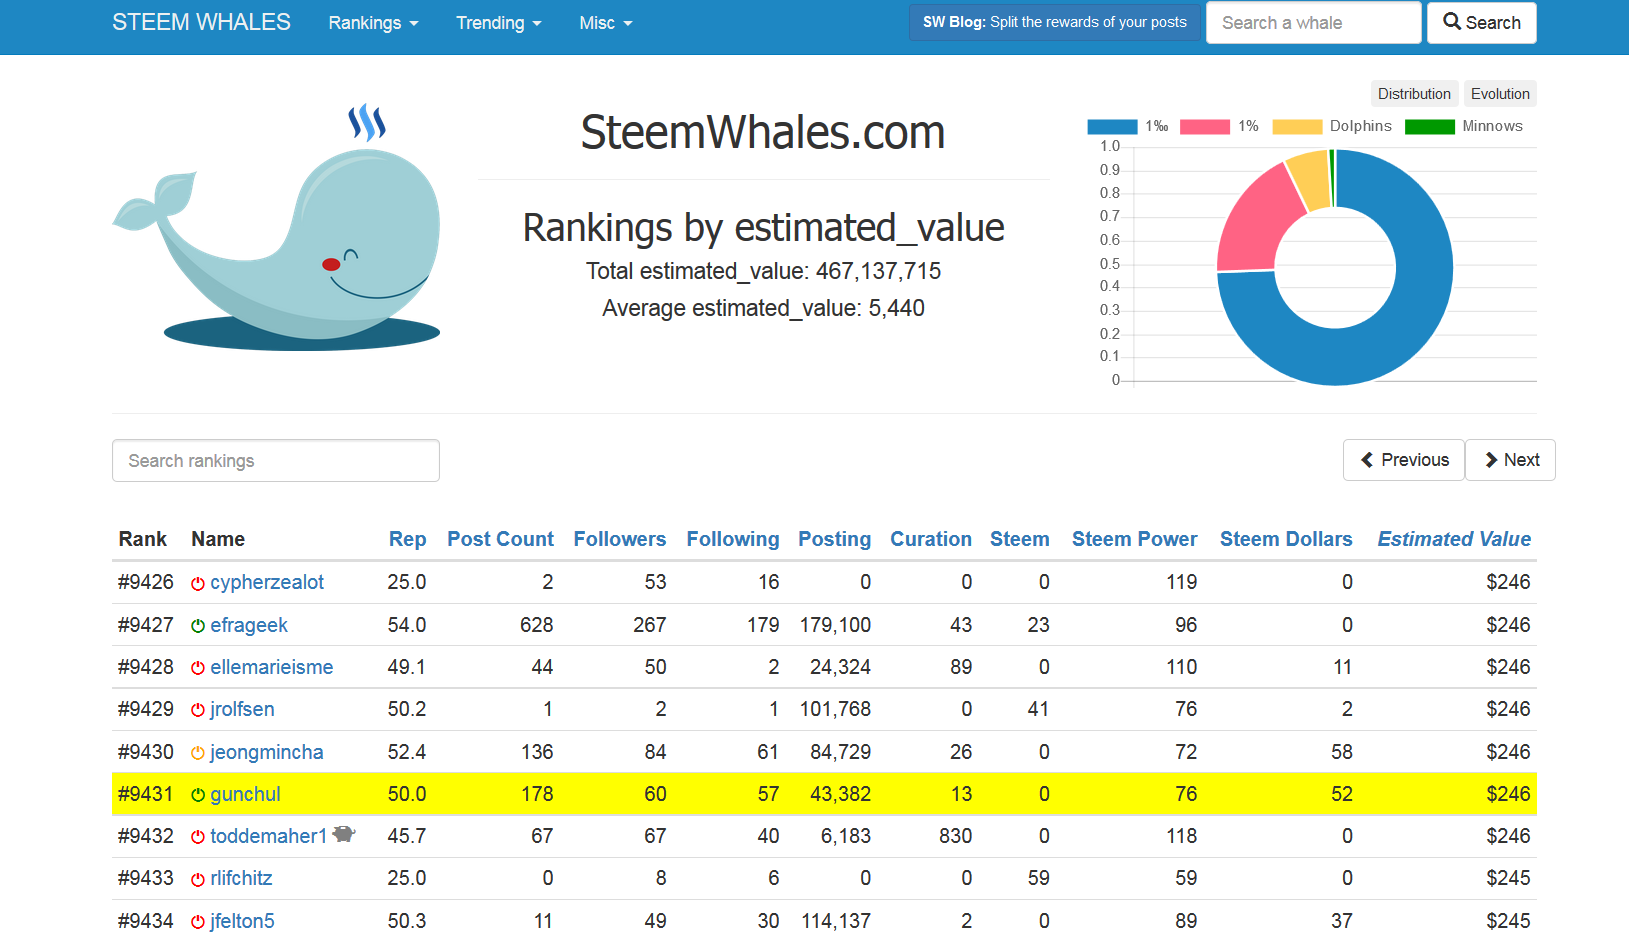Switch to the Distribution chart tab
Screen dimensions: 1629x937
click(x=1414, y=94)
